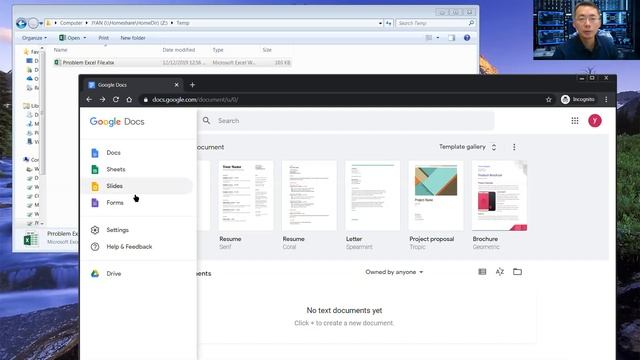The width and height of the screenshot is (640, 360).
Task: Open Forms from the side menu
Action: [x=115, y=203]
